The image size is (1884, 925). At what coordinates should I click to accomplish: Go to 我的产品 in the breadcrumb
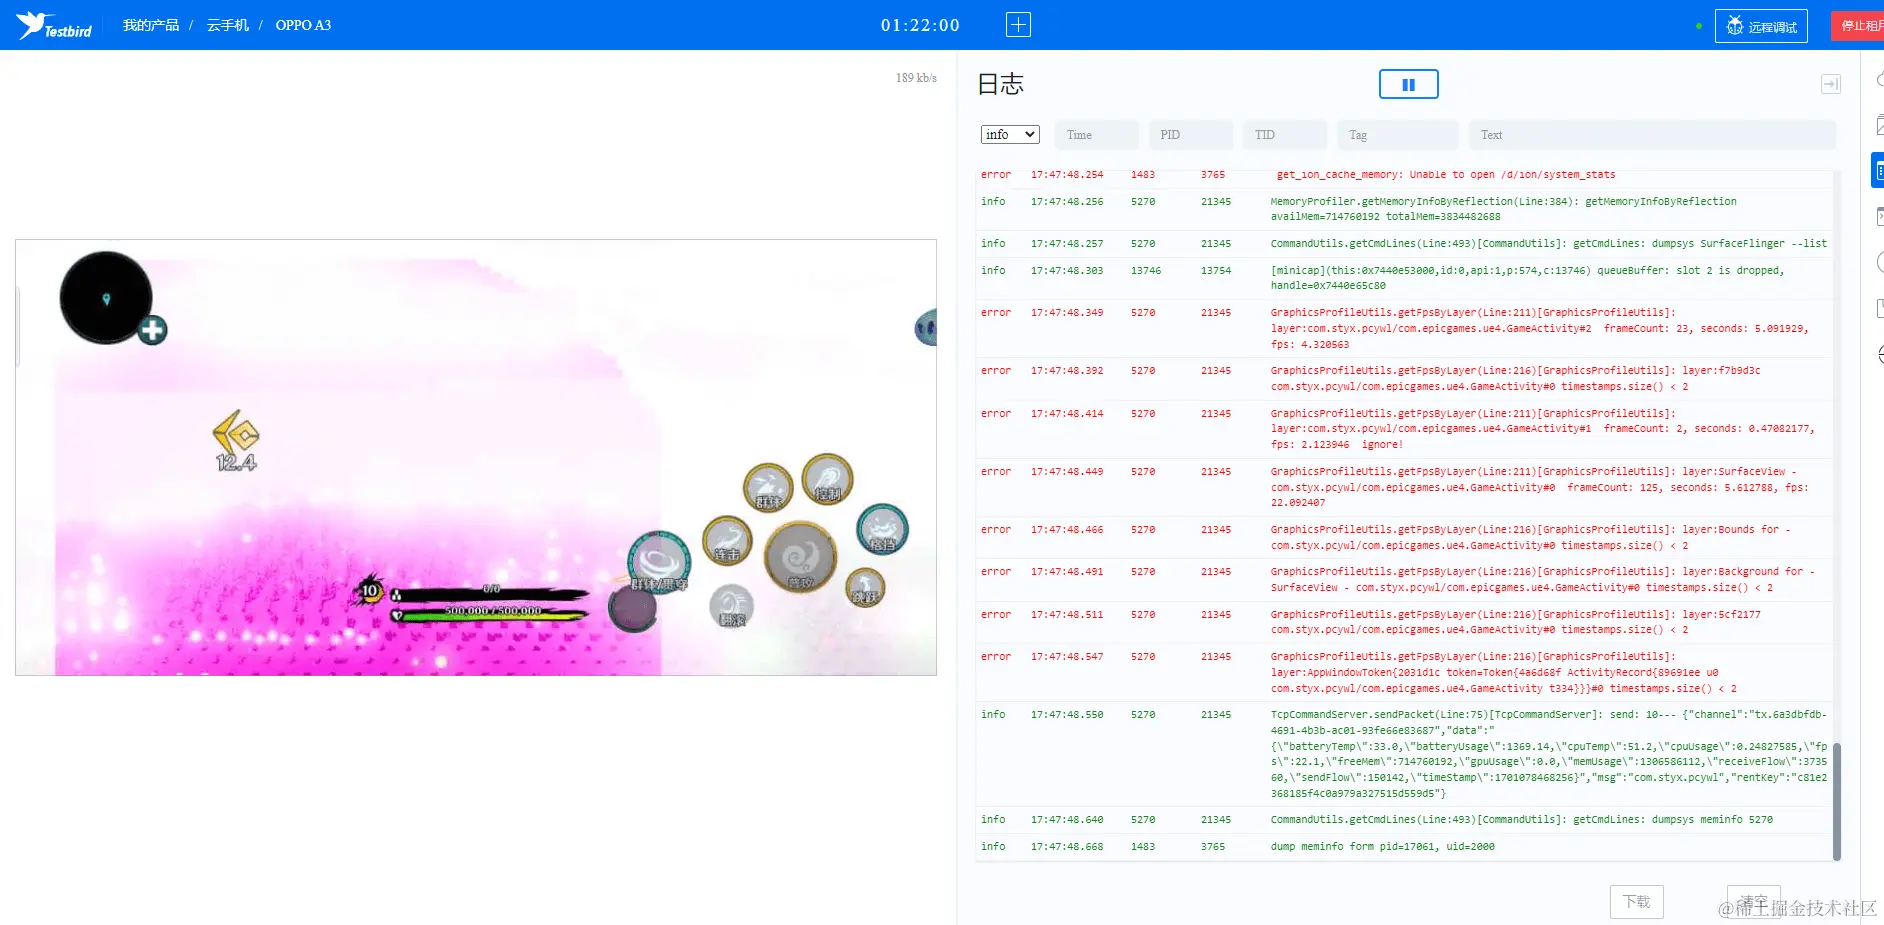[x=151, y=25]
